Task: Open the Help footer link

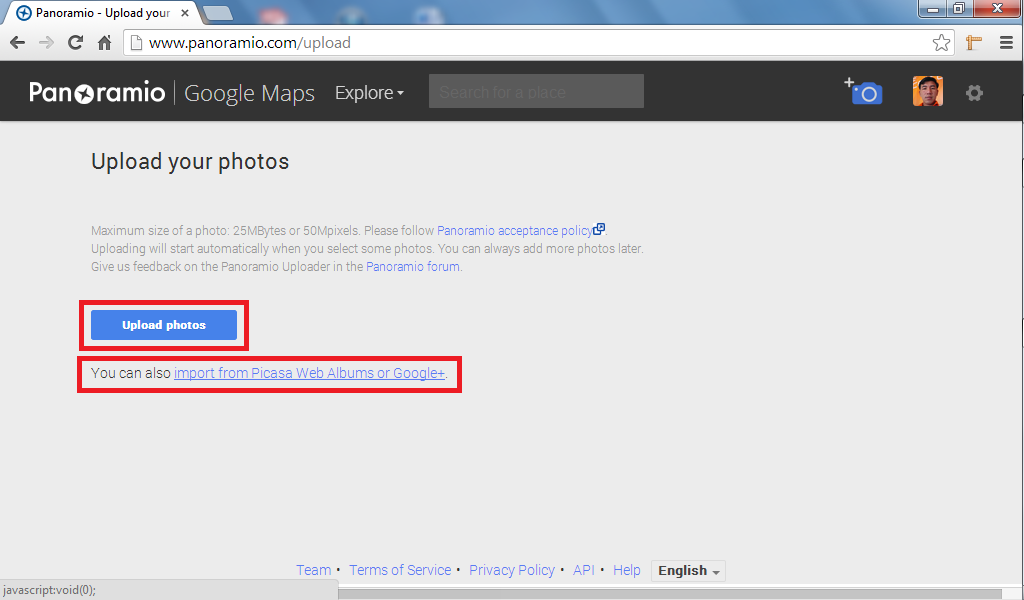Action: tap(626, 570)
